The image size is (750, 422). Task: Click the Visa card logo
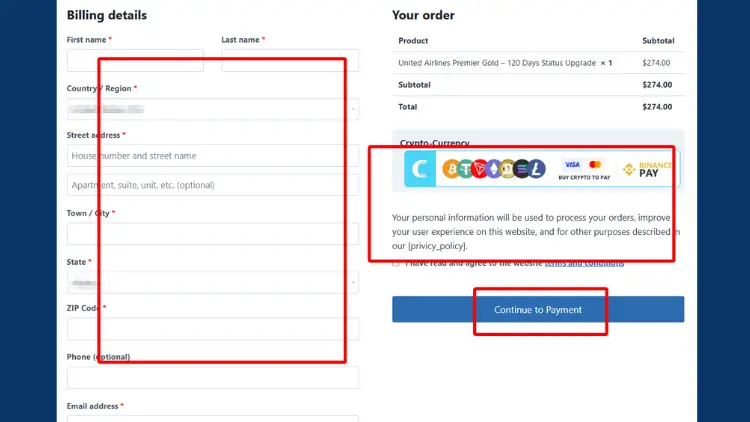(x=572, y=164)
